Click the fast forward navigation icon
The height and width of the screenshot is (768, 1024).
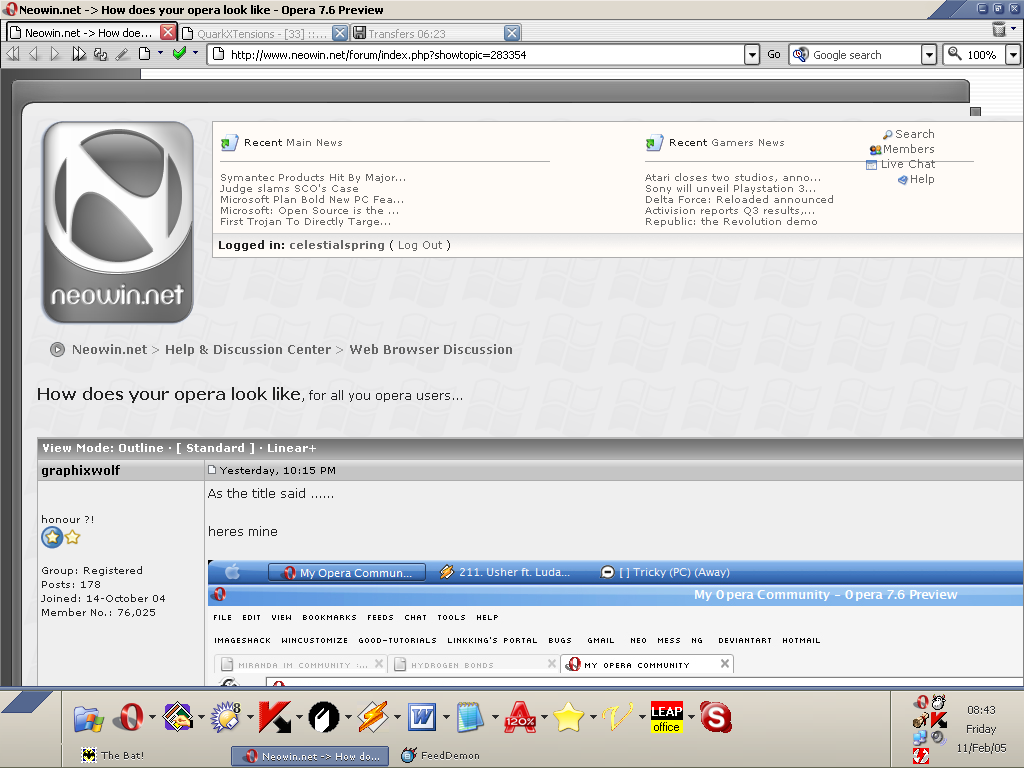79,54
